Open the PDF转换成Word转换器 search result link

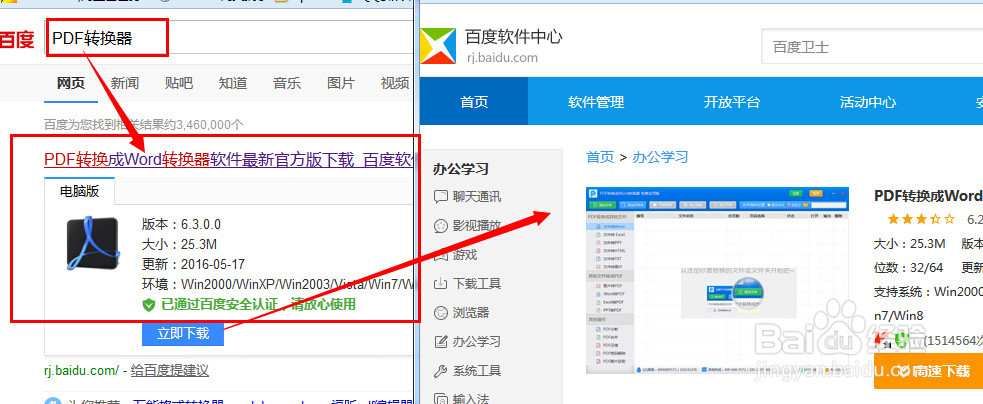point(228,159)
